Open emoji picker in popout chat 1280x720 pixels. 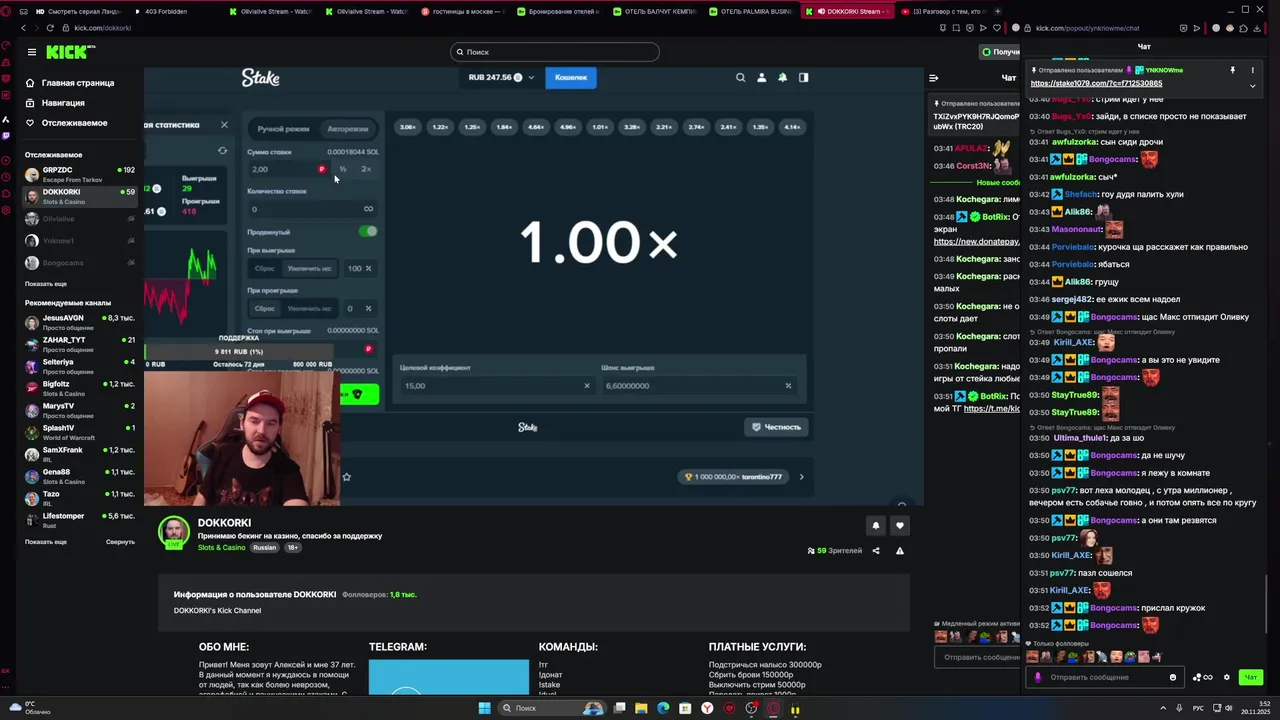pyautogui.click(x=1173, y=677)
